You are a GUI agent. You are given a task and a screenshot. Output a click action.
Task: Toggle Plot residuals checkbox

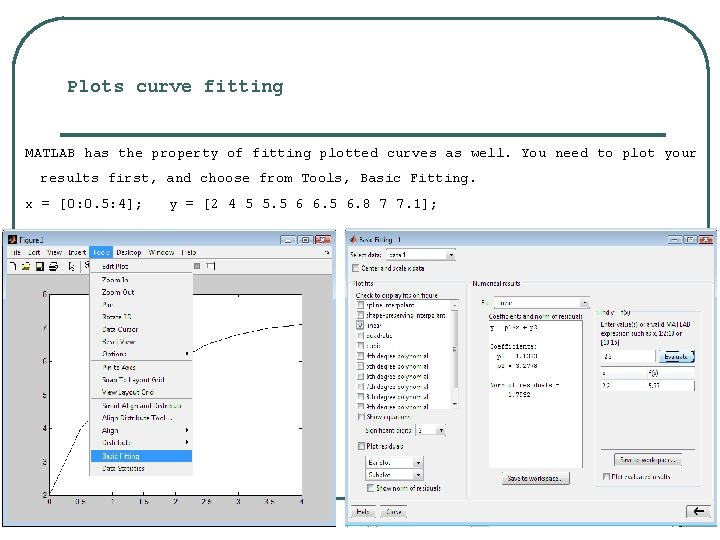point(361,446)
